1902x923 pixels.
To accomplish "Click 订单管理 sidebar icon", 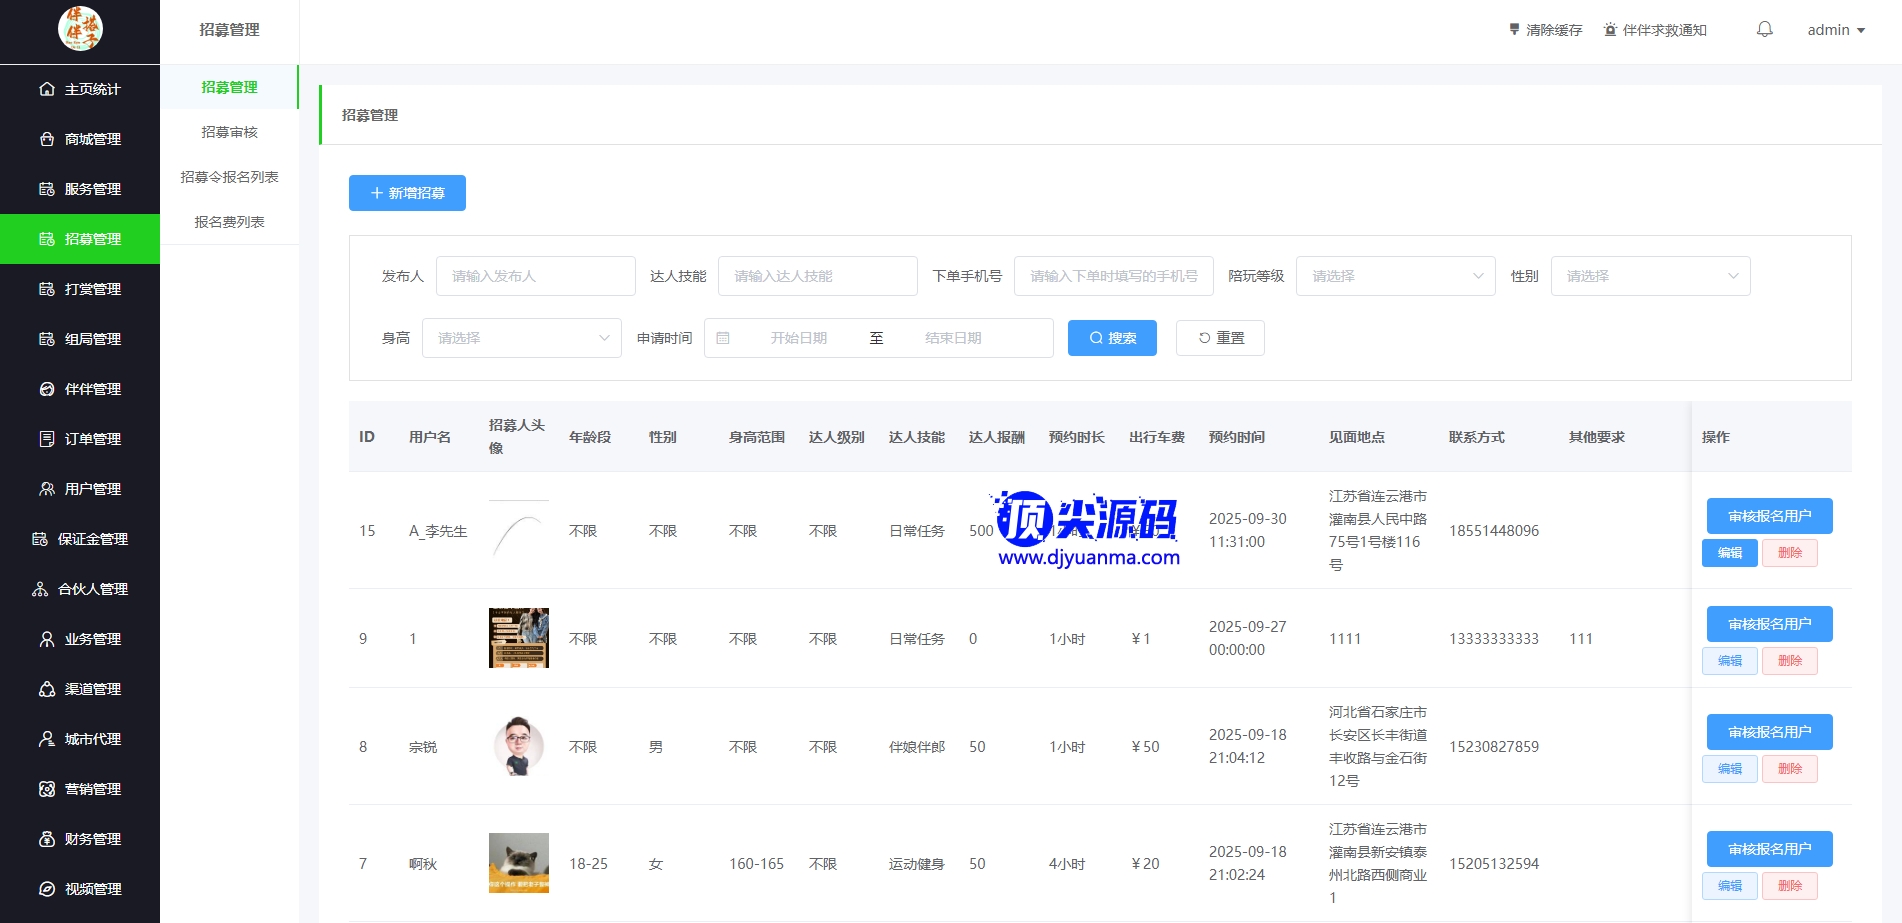I will click(47, 439).
